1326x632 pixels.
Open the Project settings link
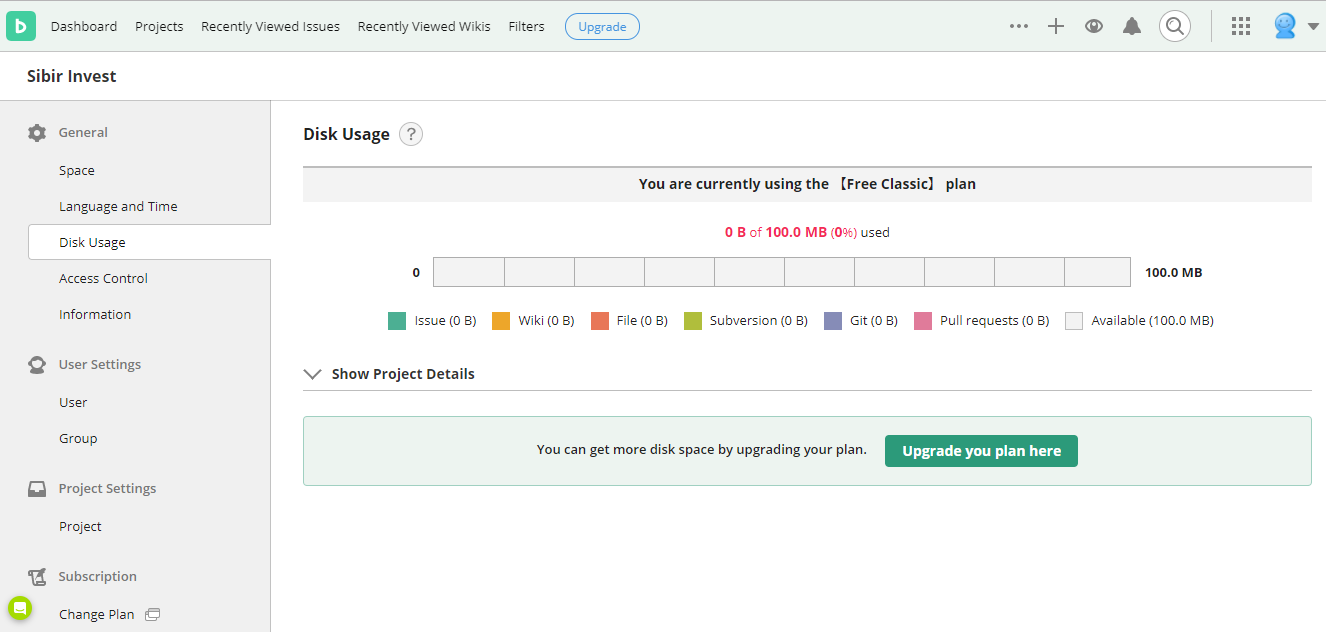pos(80,527)
